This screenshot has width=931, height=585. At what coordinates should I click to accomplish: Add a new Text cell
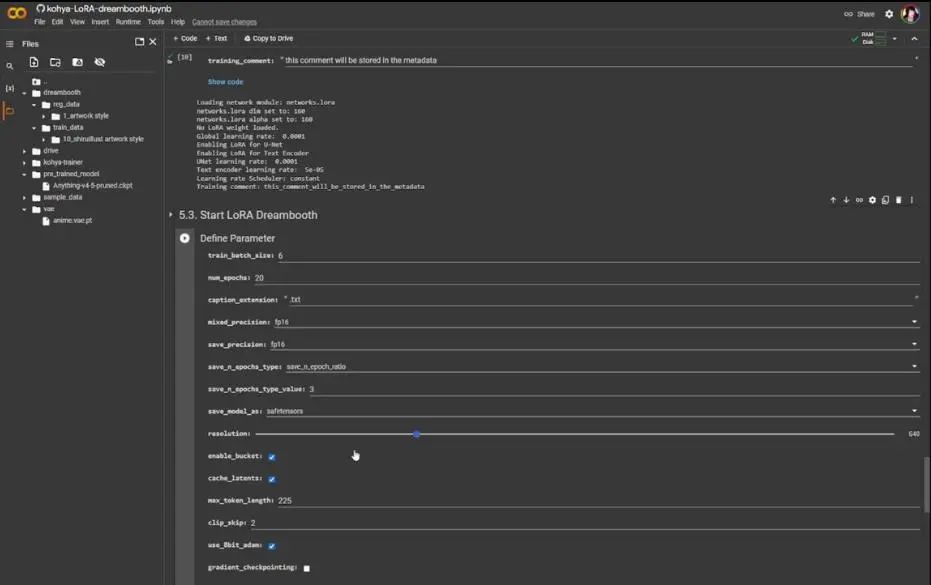click(217, 39)
